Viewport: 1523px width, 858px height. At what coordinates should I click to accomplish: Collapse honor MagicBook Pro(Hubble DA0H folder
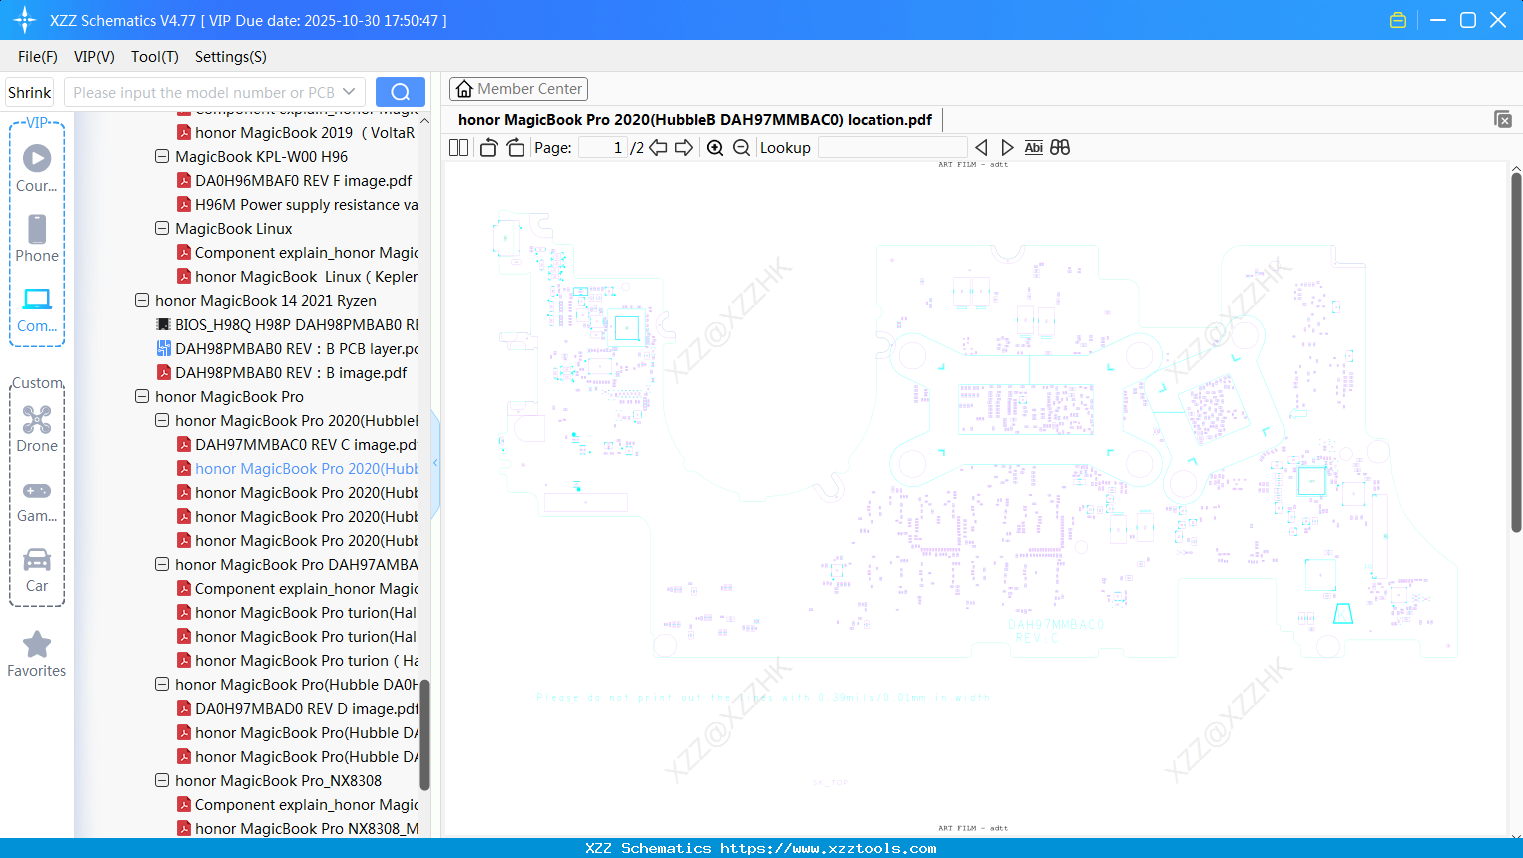(x=162, y=684)
